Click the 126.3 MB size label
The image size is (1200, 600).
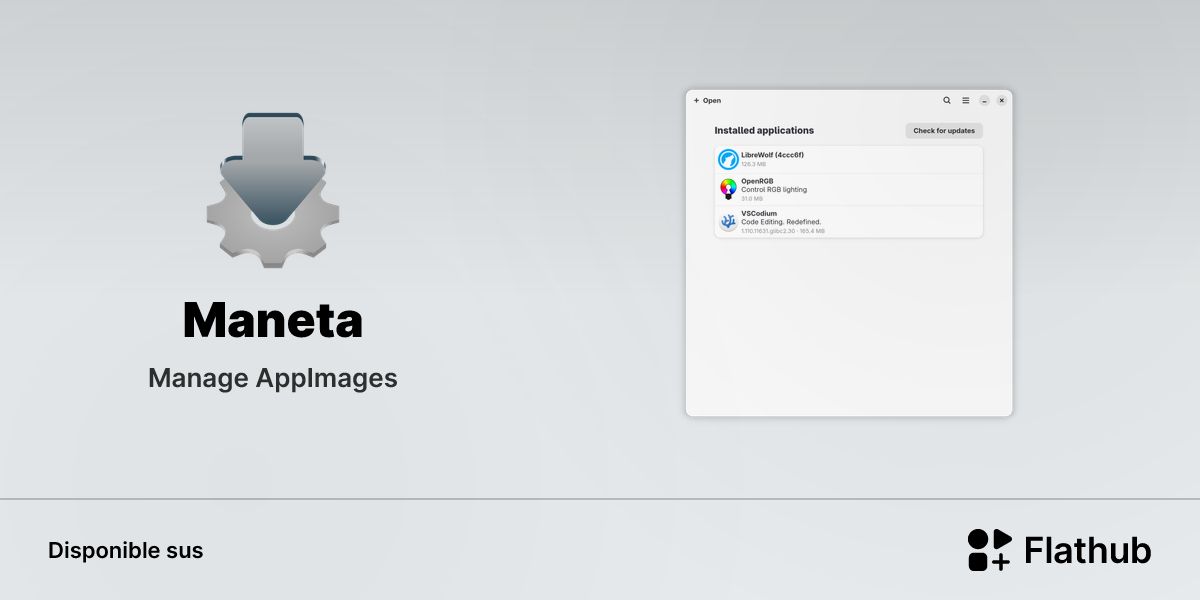coord(753,164)
